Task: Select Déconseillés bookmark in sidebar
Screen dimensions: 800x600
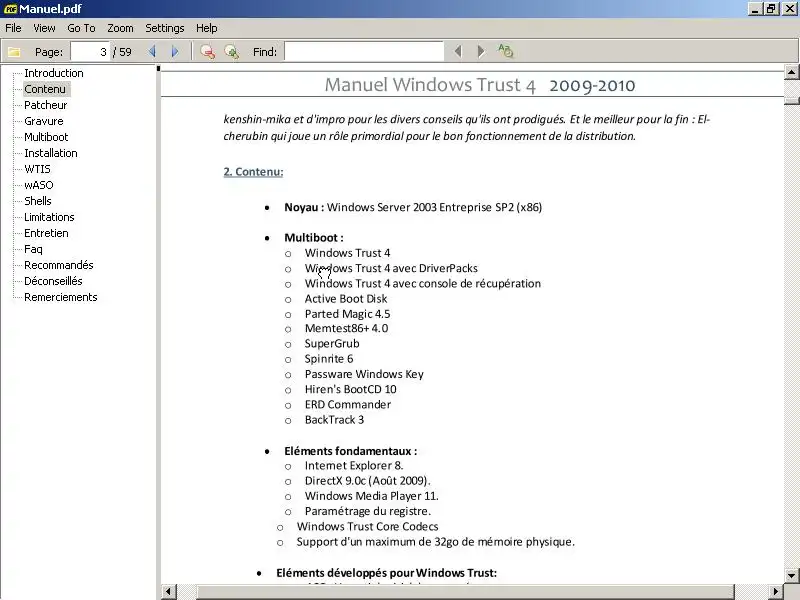Action: (x=53, y=281)
